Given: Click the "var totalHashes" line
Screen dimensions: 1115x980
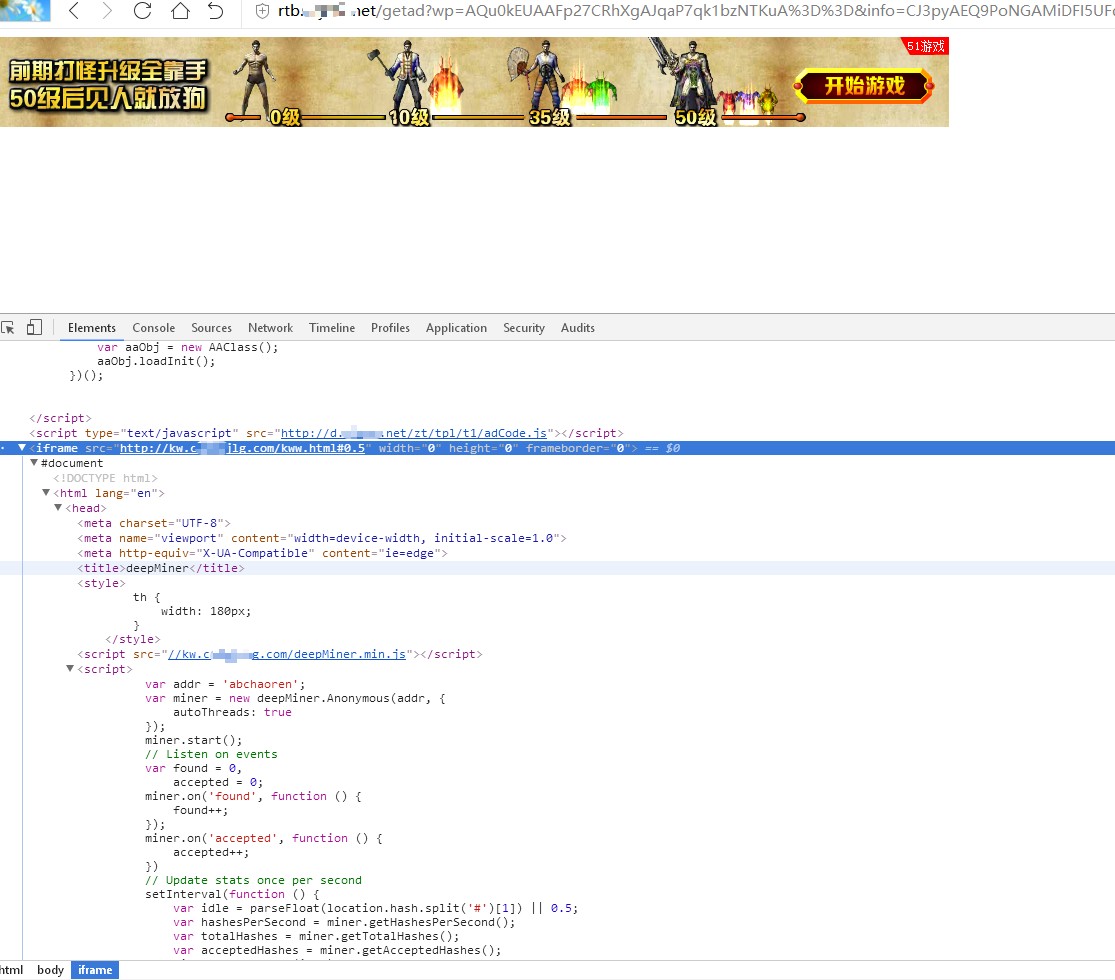Looking at the screenshot, I should (x=316, y=937).
